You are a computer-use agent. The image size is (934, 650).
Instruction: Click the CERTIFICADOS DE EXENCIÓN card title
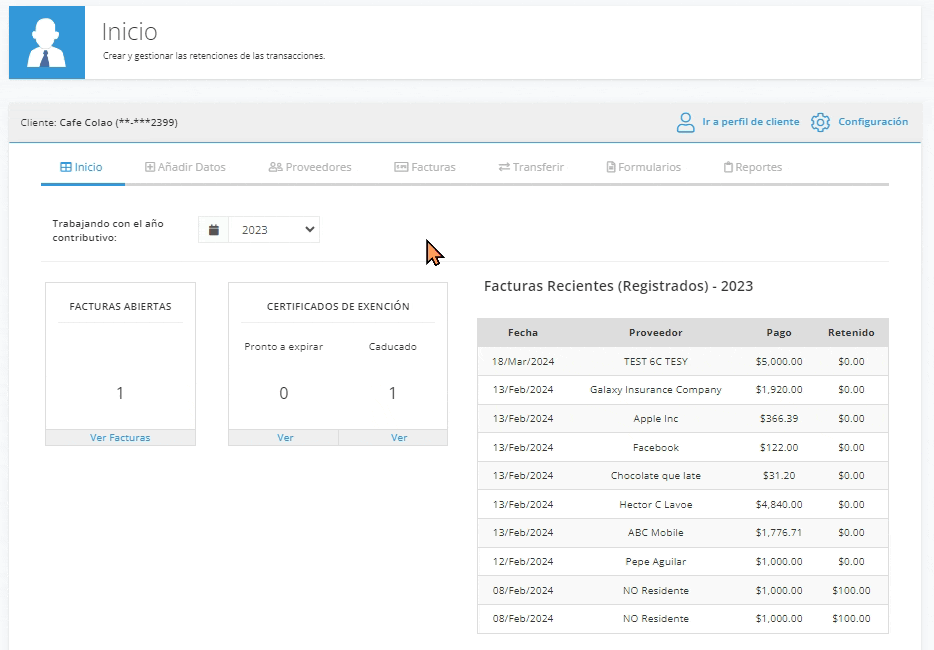(x=338, y=306)
